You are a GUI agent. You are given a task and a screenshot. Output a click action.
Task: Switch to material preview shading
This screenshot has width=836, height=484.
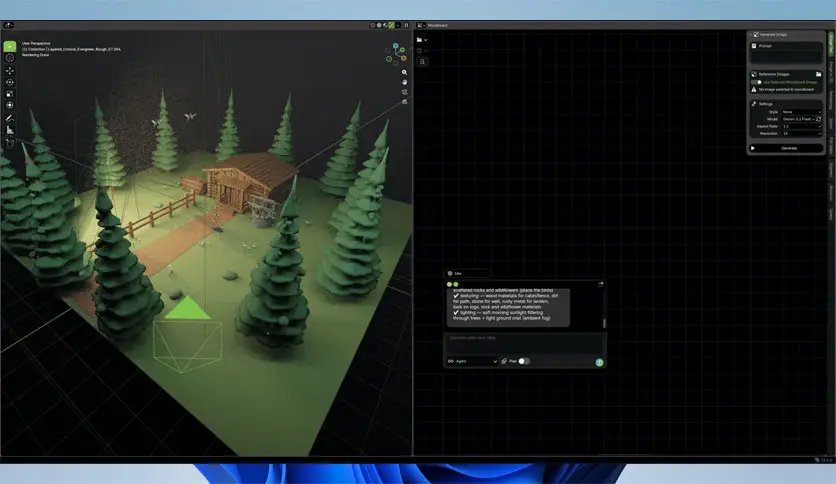pos(385,25)
